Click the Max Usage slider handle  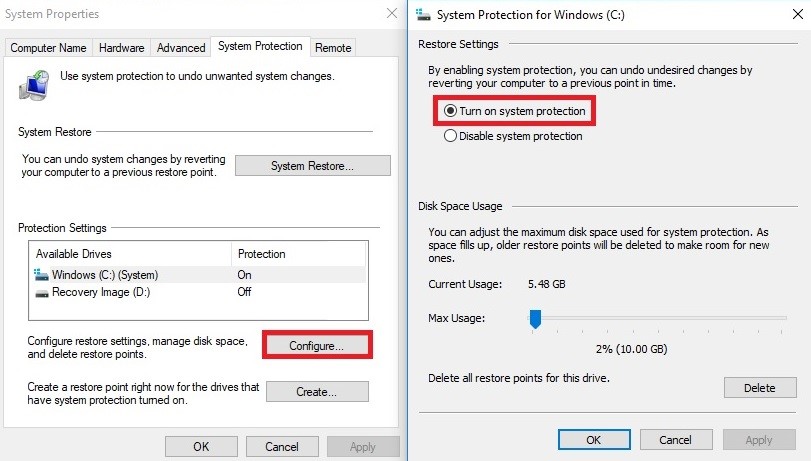tap(535, 319)
